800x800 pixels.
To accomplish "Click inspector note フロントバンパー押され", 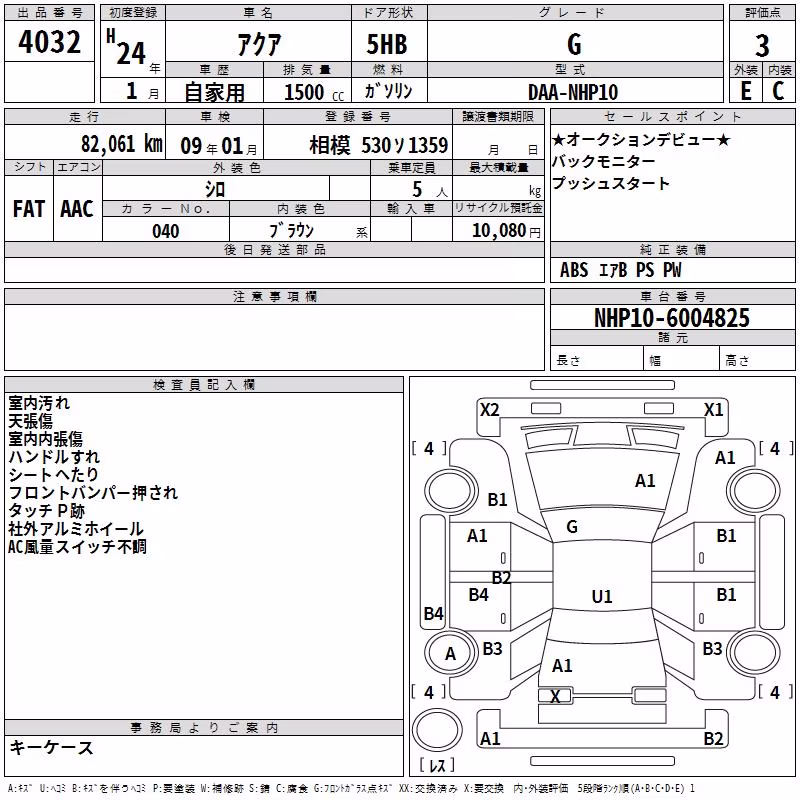I will pos(93,492).
